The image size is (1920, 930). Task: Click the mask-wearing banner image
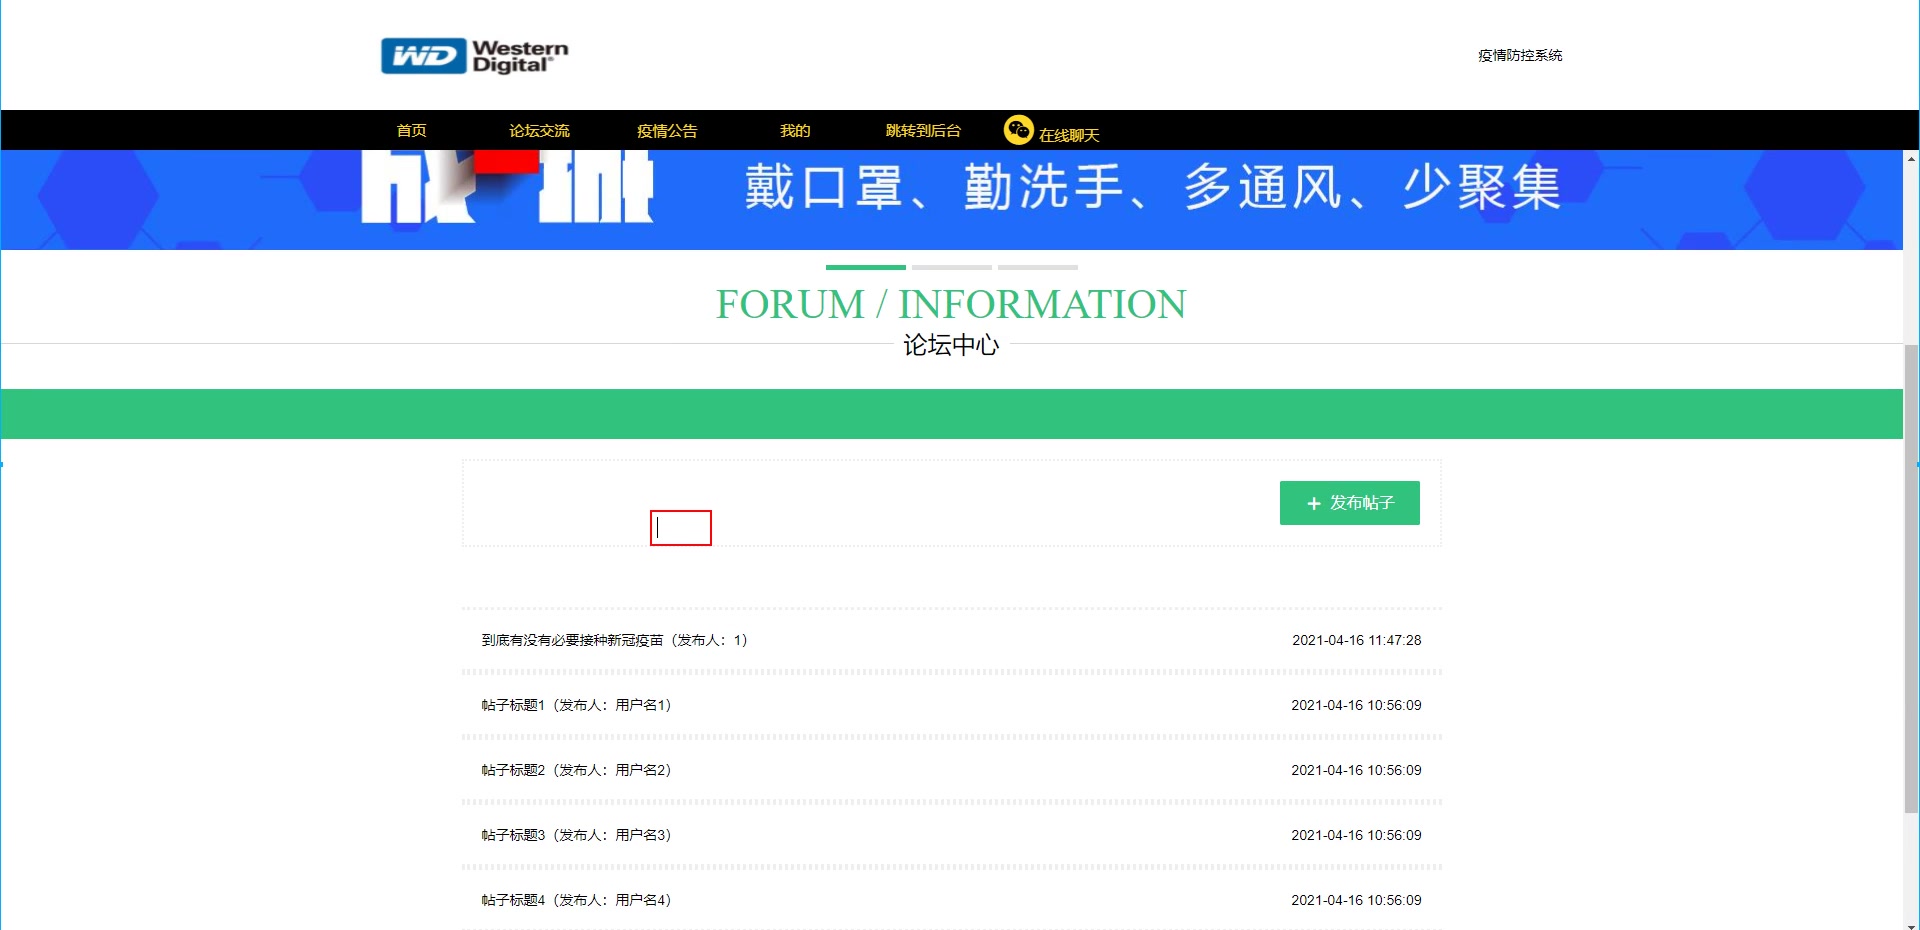(x=951, y=200)
